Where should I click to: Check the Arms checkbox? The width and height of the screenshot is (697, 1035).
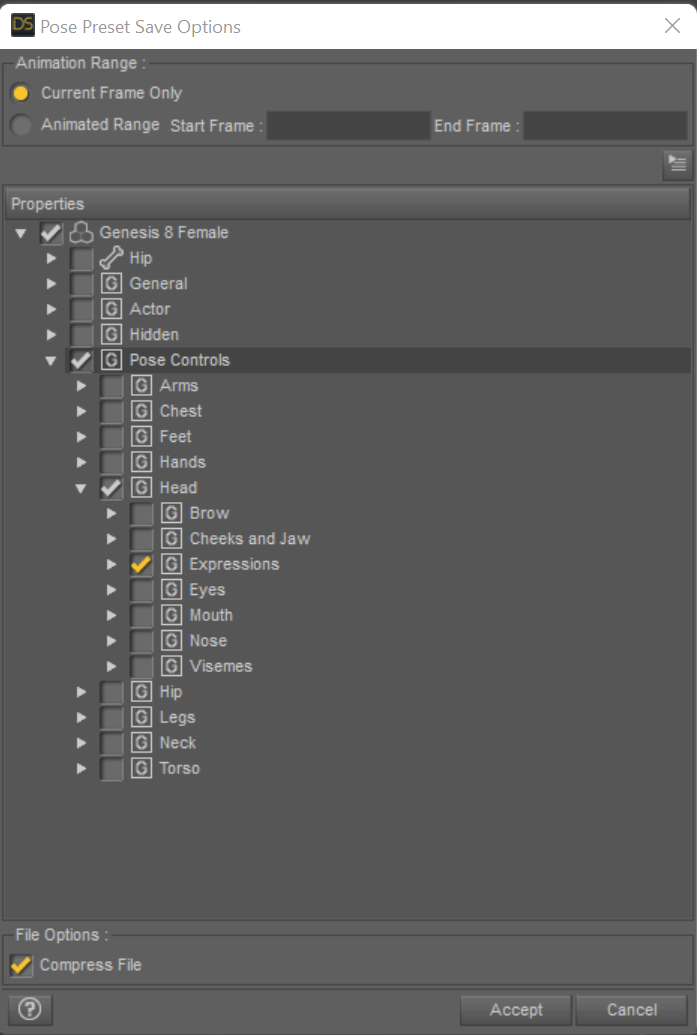tap(111, 385)
